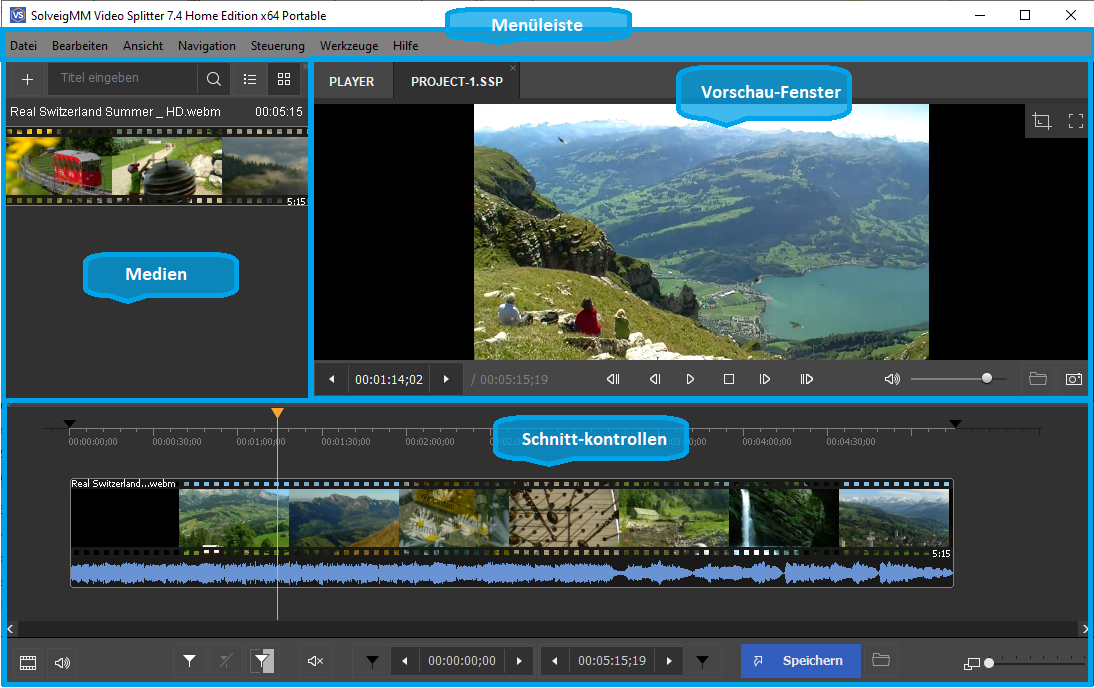Switch to the PROJECT-1.SSP tab
The height and width of the screenshot is (688, 1094).
click(457, 82)
